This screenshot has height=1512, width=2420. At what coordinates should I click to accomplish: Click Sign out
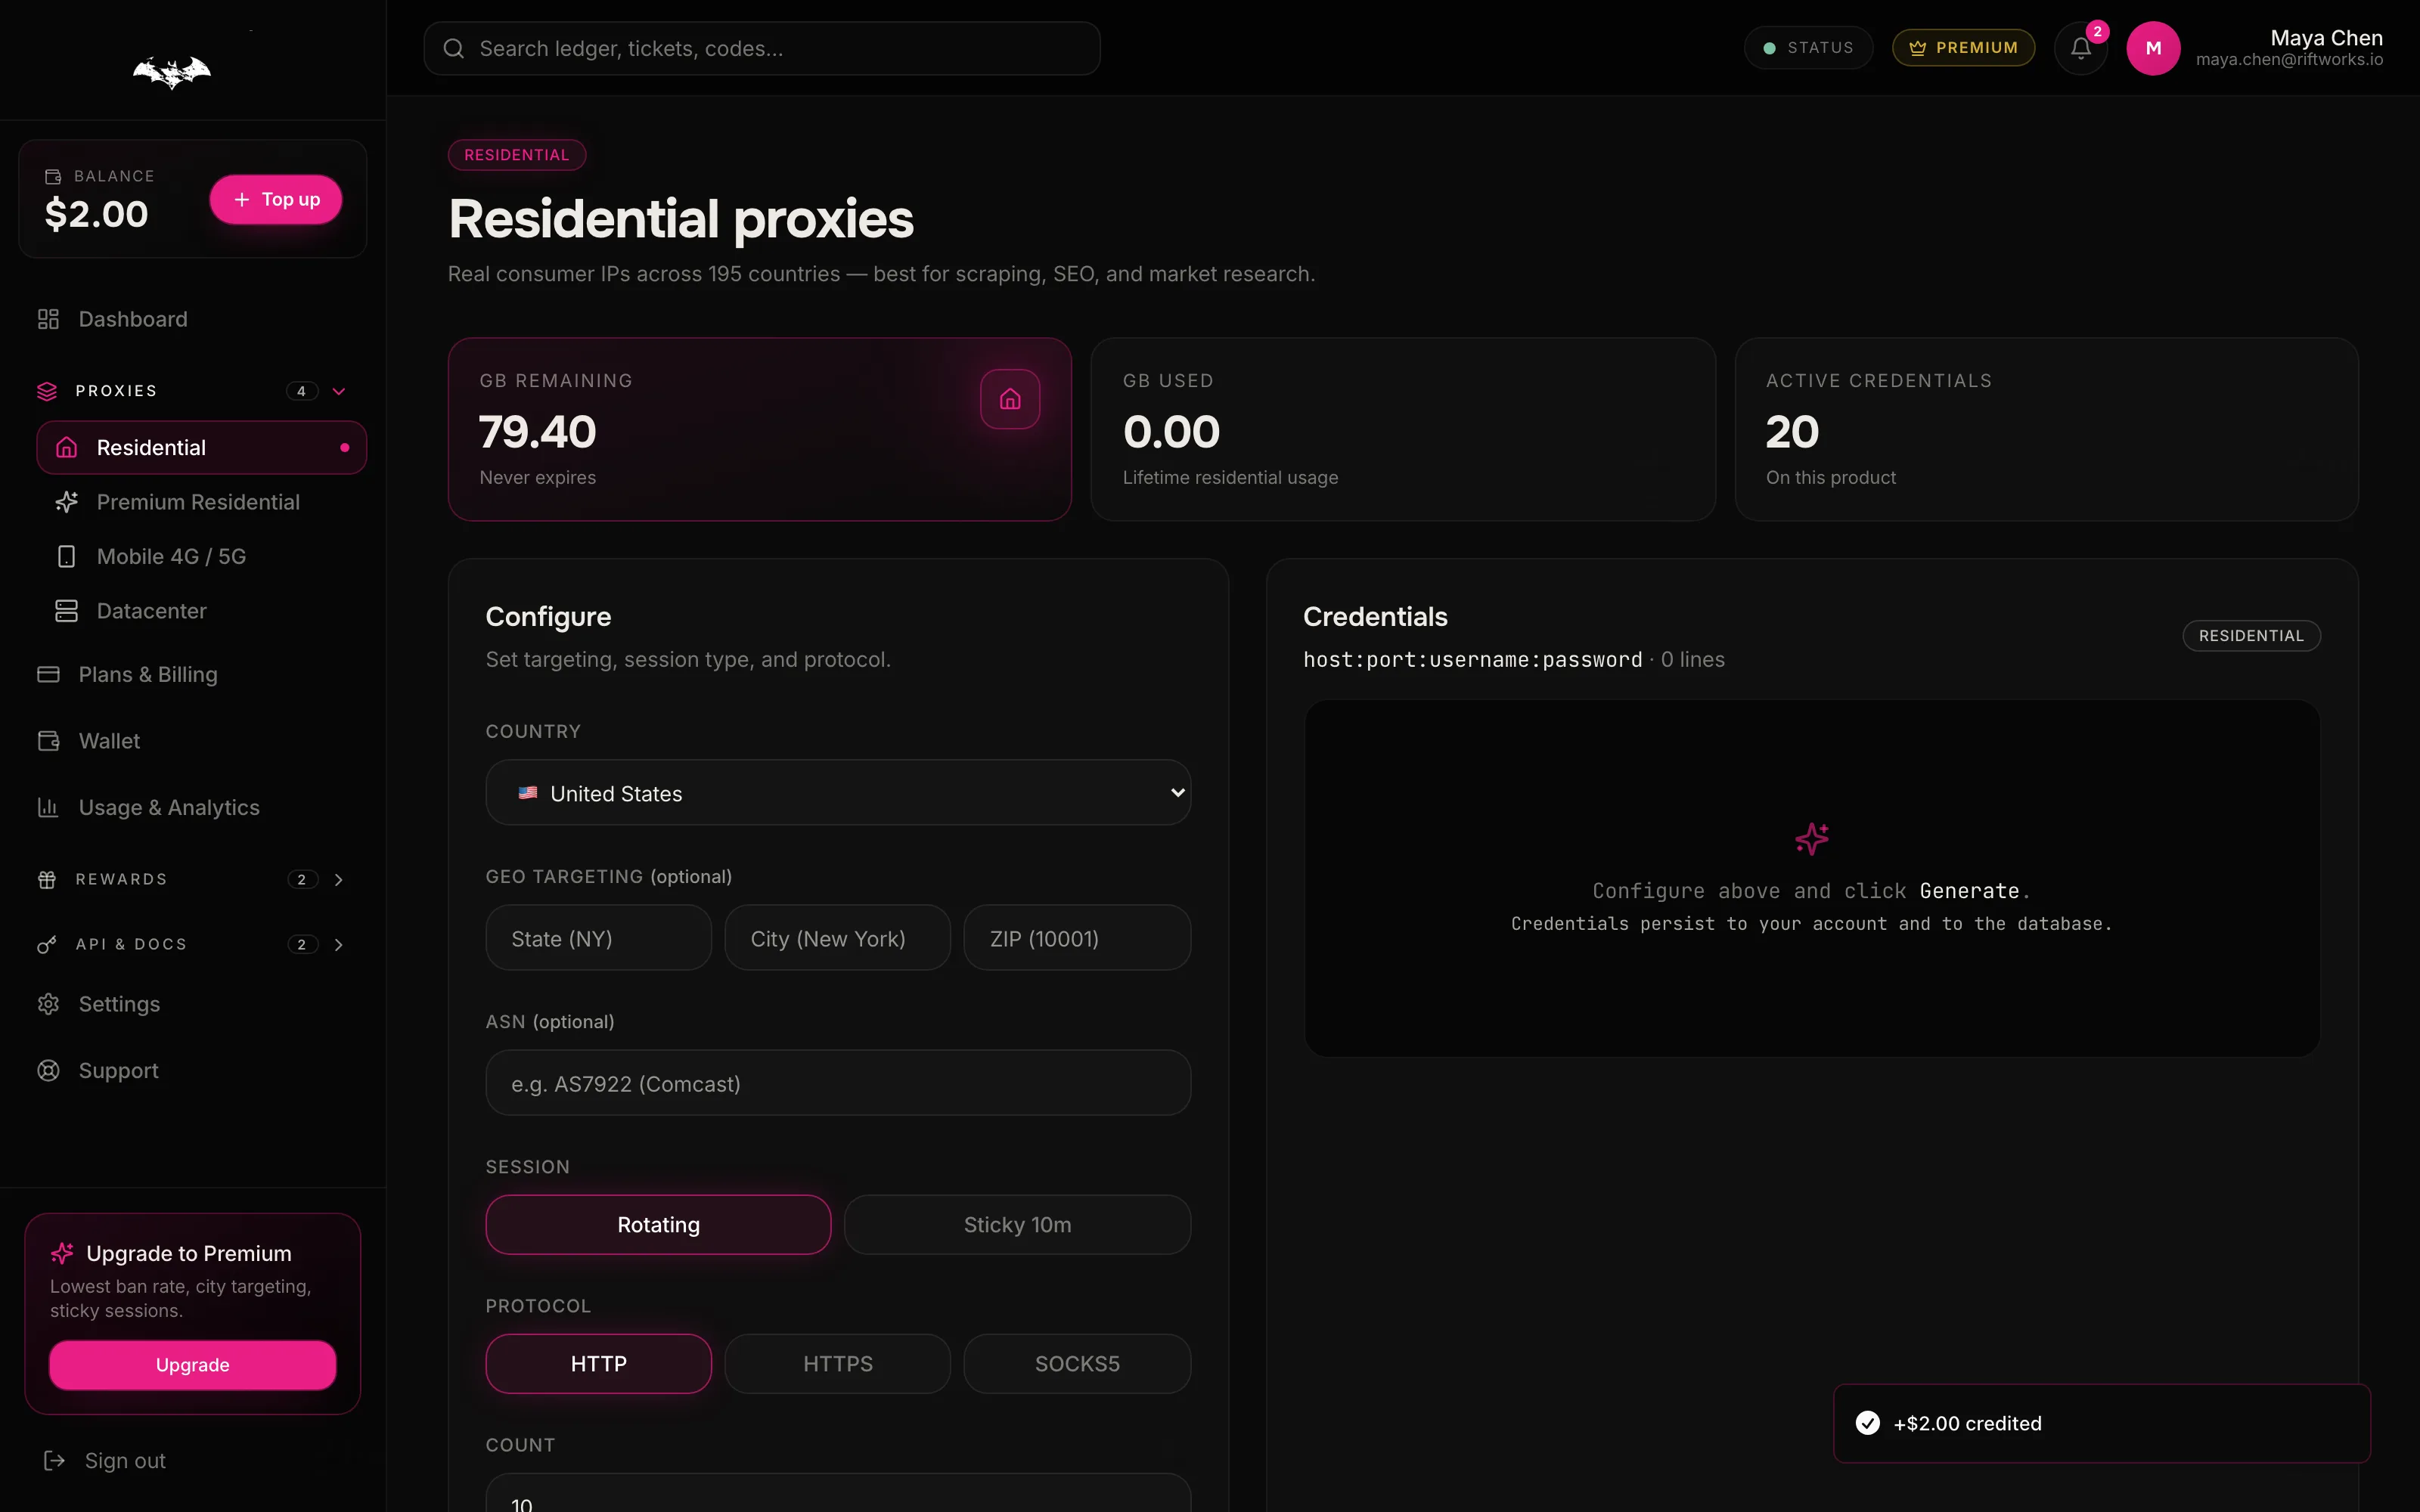click(x=105, y=1461)
